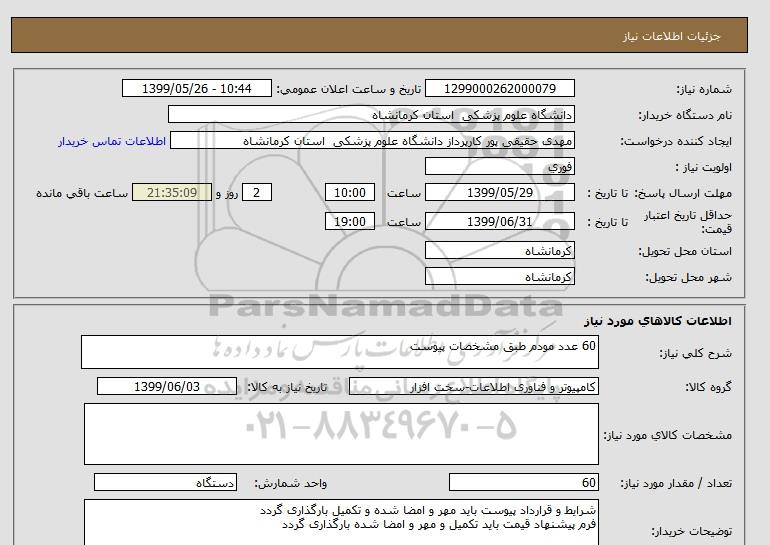Screen dimensions: 770x545
Task: Click the label مشخصات کالای مورد نیاز
Action: coord(668,435)
